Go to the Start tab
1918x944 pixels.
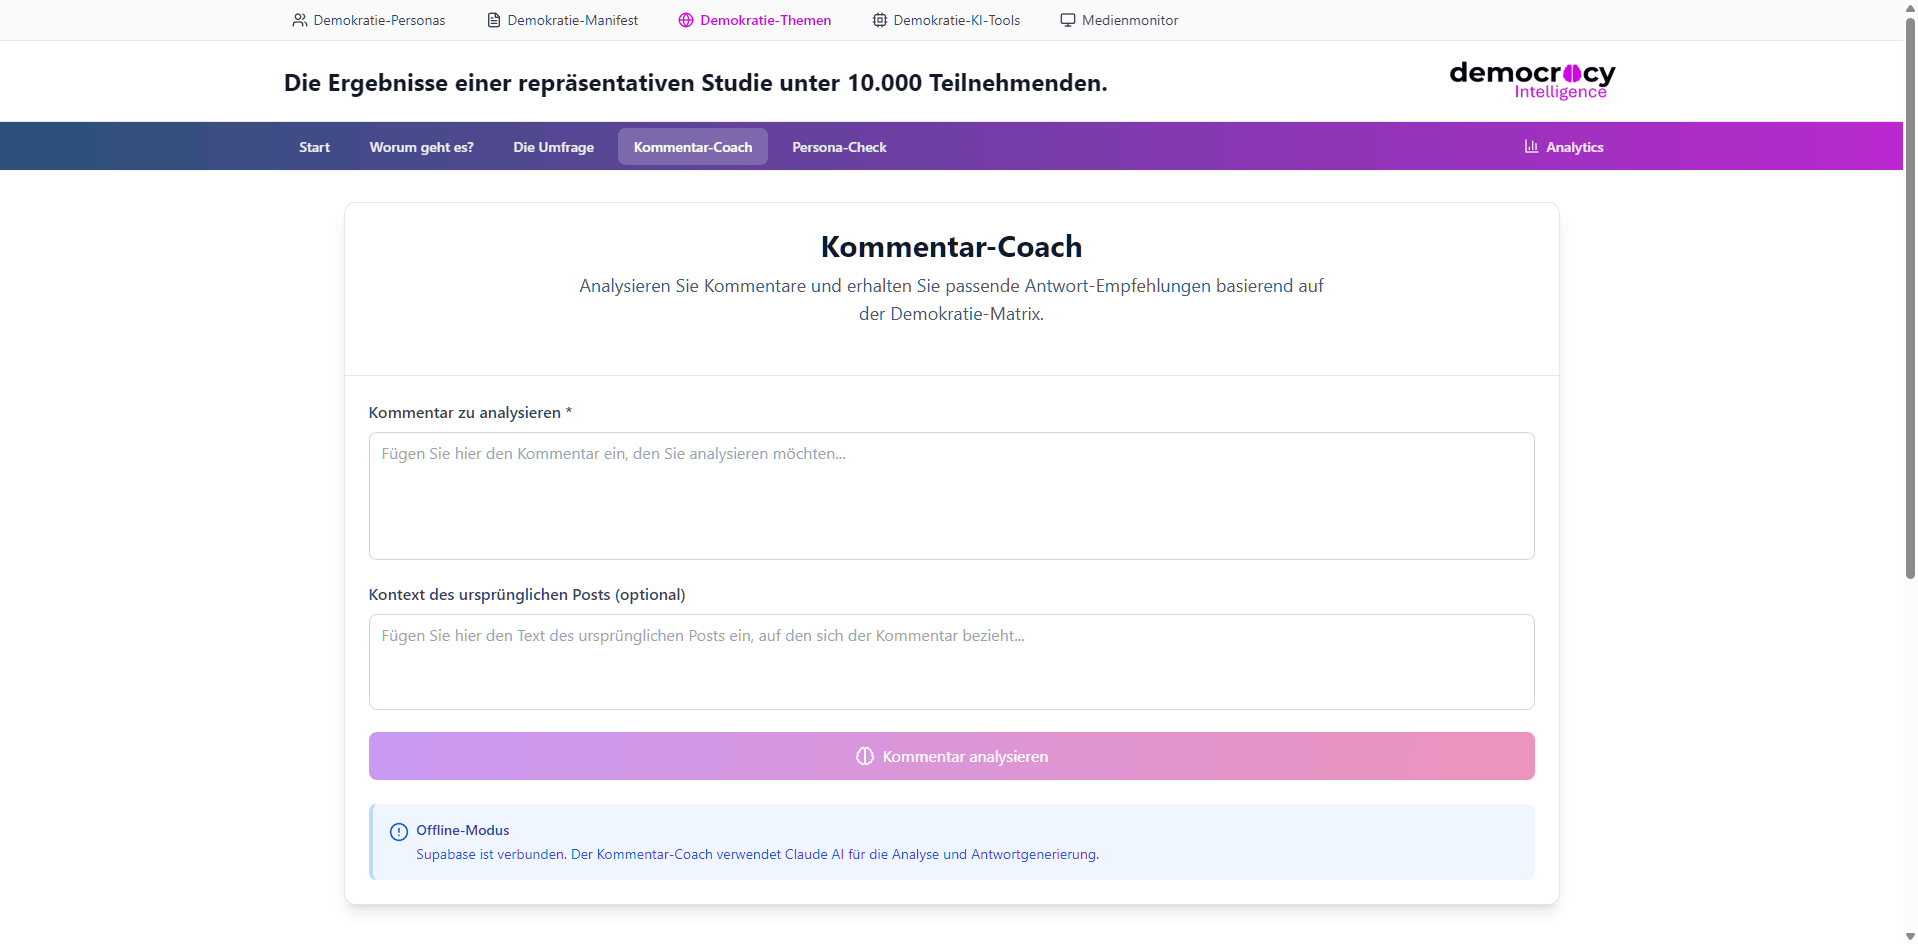click(x=314, y=147)
